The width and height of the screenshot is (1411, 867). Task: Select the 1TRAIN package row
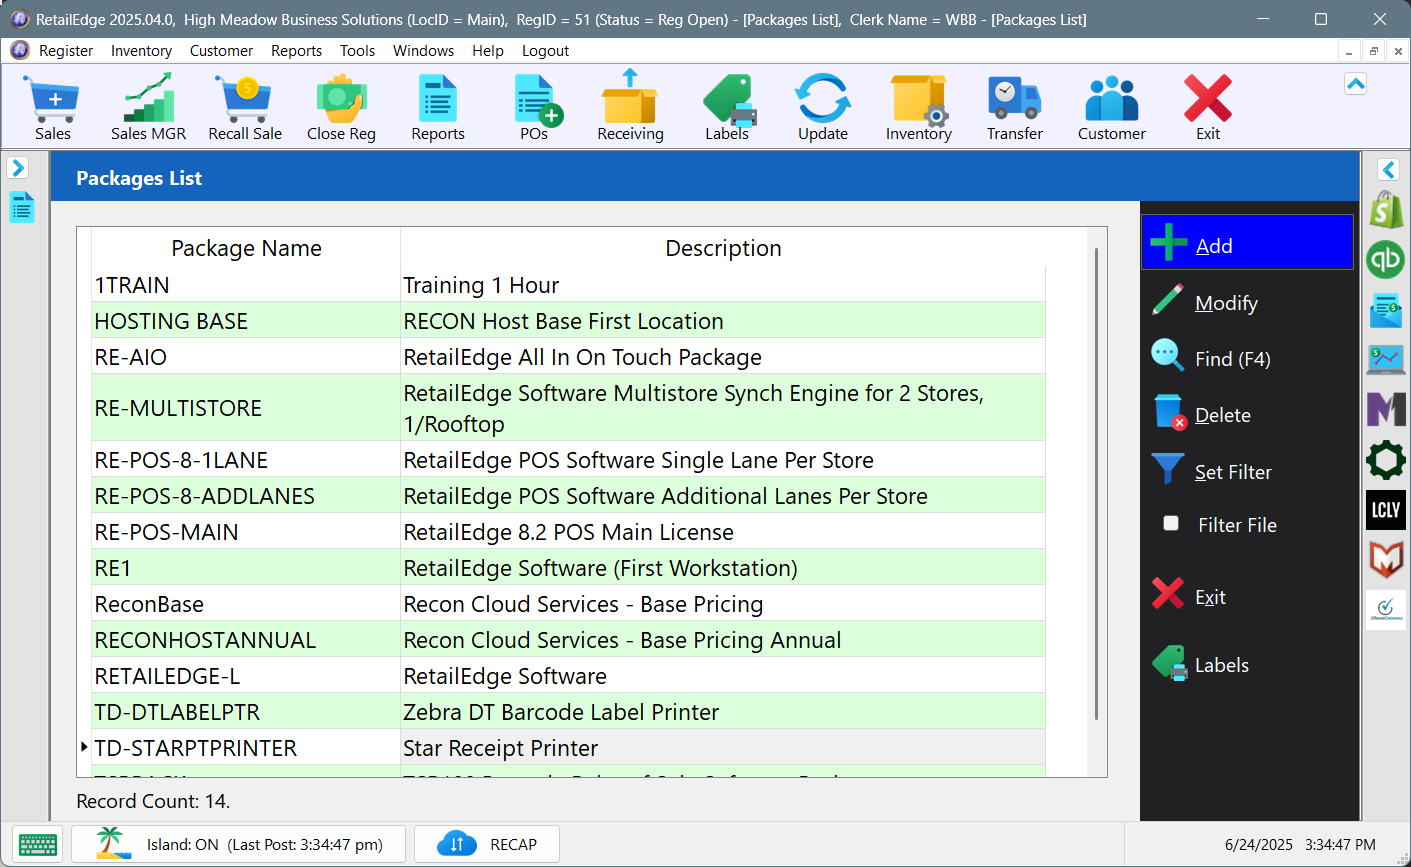pos(568,285)
